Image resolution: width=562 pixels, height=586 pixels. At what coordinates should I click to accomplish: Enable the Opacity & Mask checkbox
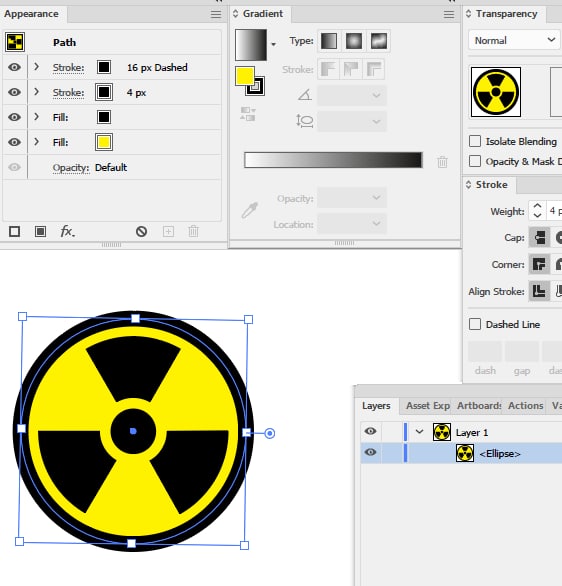(x=475, y=161)
